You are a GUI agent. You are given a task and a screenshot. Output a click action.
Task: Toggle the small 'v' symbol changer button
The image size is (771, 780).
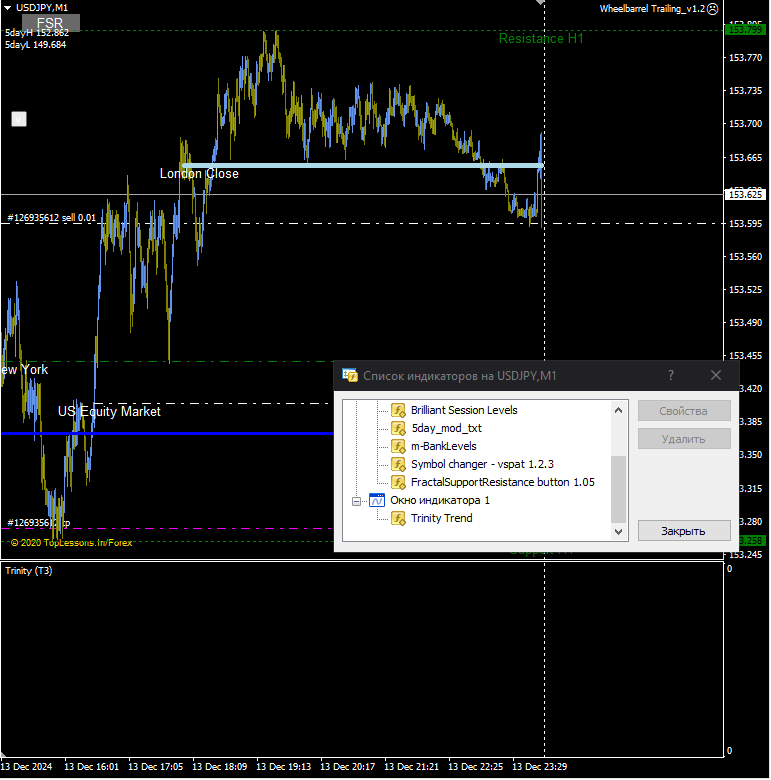click(18, 119)
